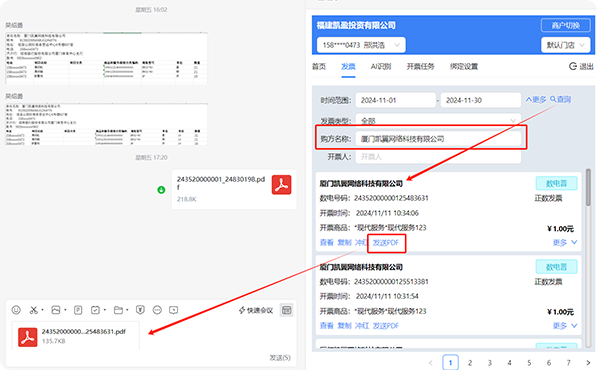Expand 更多 on invoice ending 25513381

[x=565, y=326]
